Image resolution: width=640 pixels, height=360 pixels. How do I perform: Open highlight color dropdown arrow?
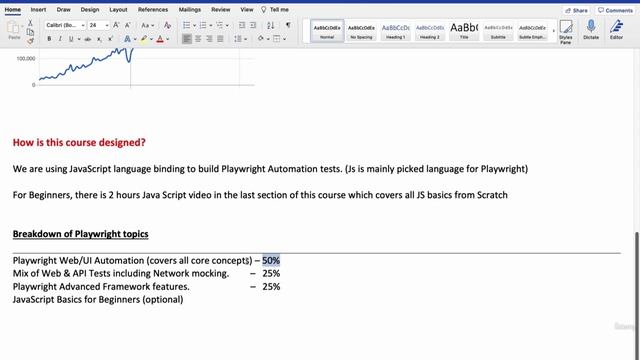tap(151, 39)
